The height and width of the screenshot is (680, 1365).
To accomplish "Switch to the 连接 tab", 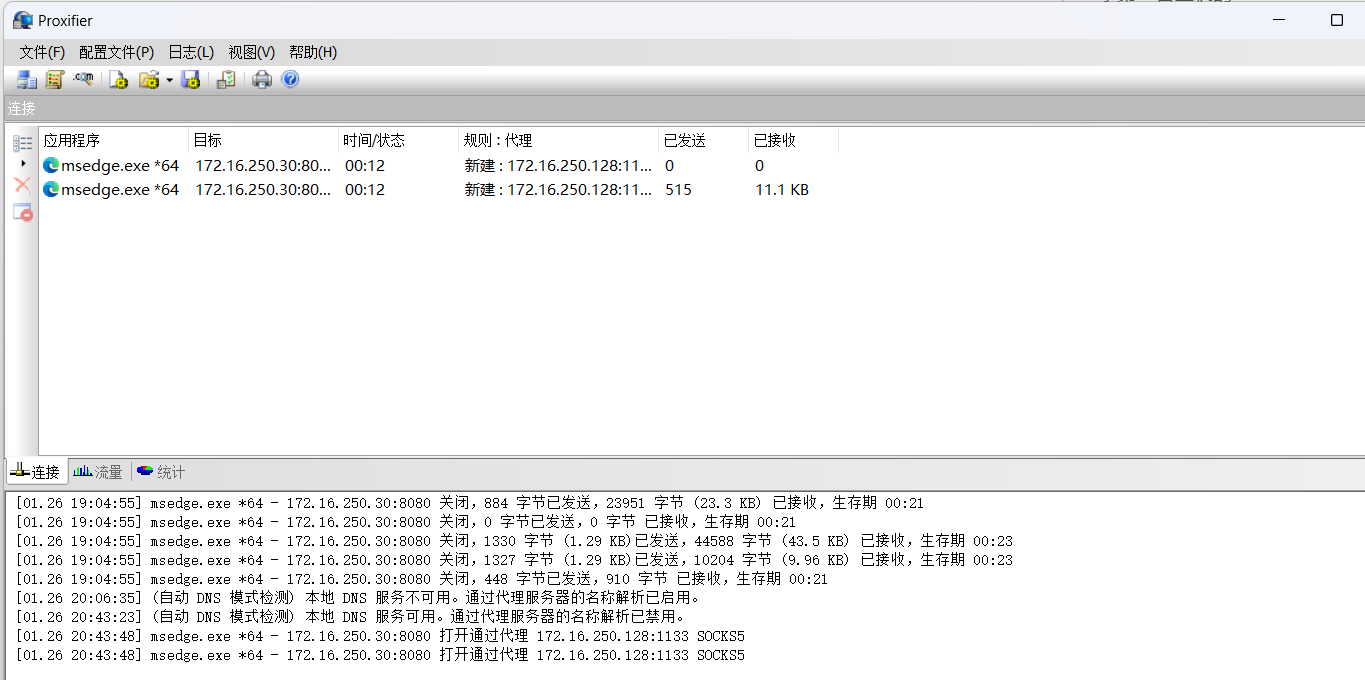I will click(x=36, y=472).
